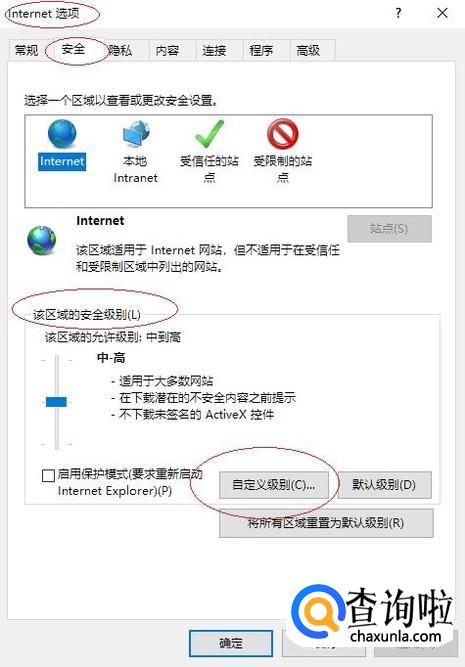Click the help question mark icon
Screen dimensions: 465x667
398,13
